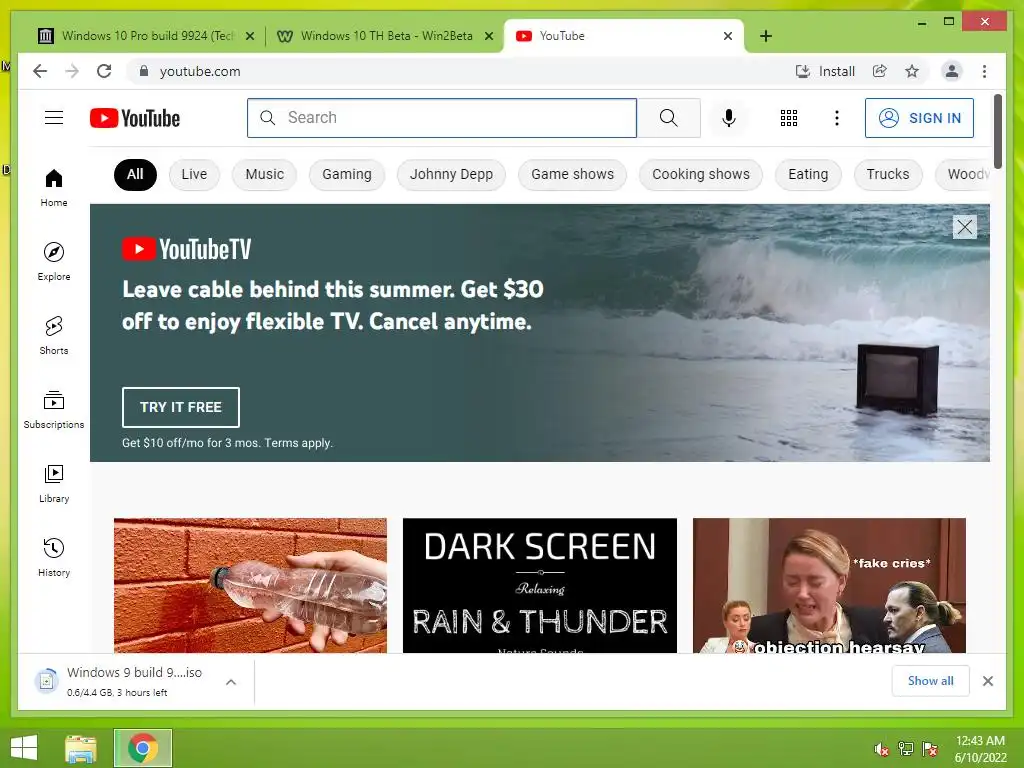
Task: Click the site lock icon
Action: click(144, 71)
